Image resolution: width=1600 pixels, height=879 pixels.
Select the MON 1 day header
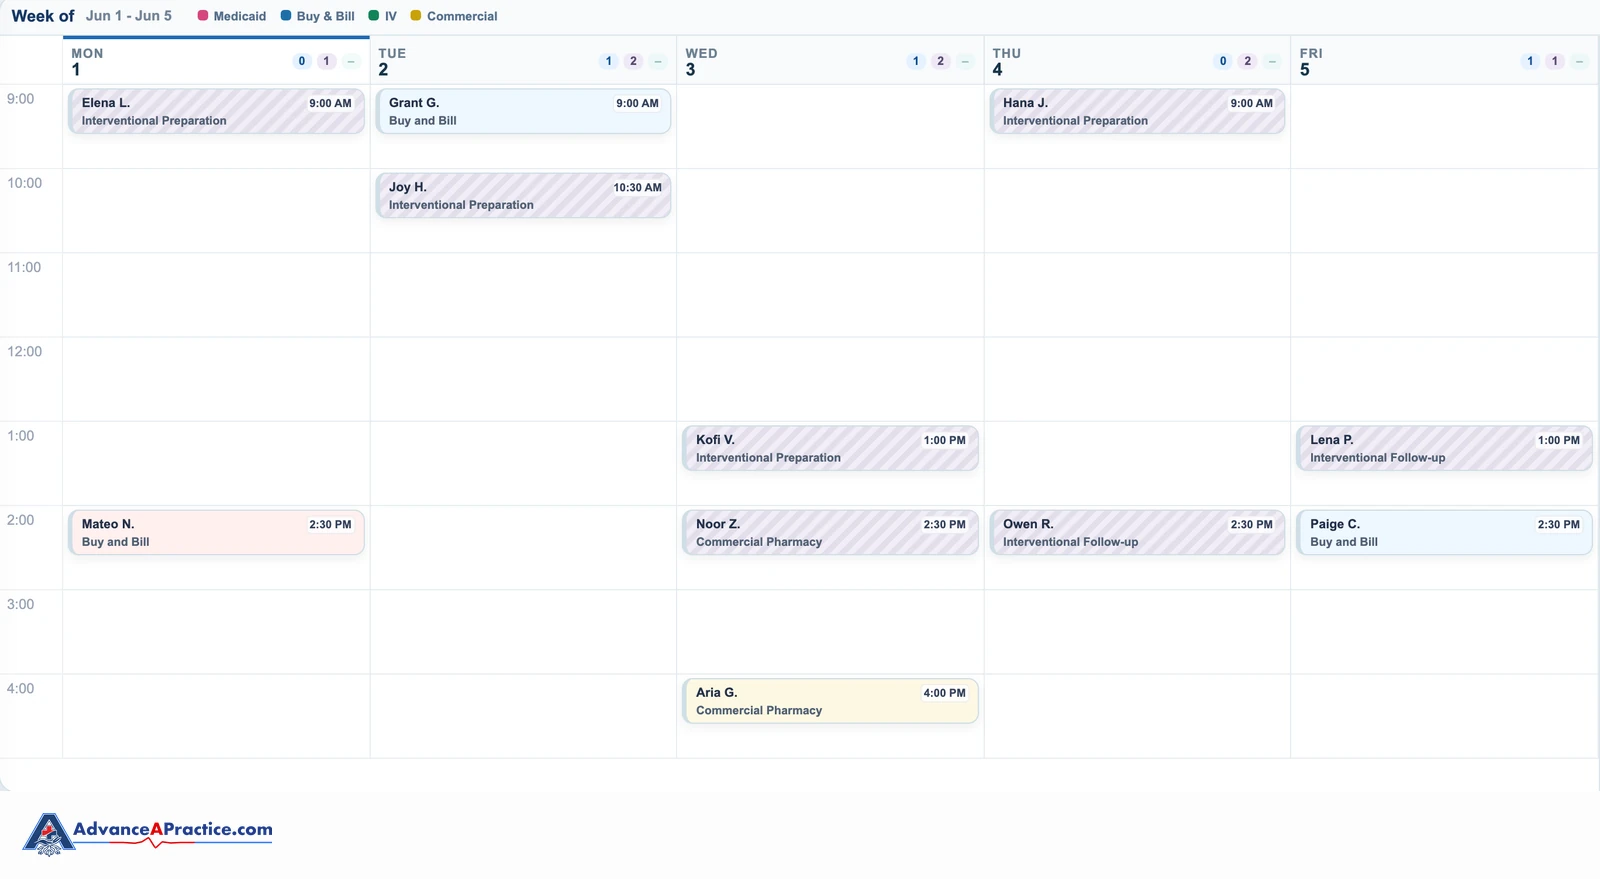pos(216,61)
